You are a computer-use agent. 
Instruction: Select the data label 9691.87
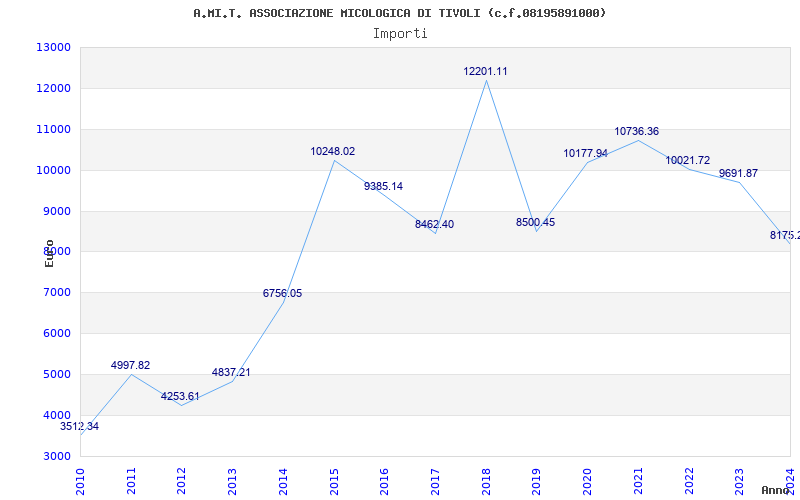[x=738, y=173]
